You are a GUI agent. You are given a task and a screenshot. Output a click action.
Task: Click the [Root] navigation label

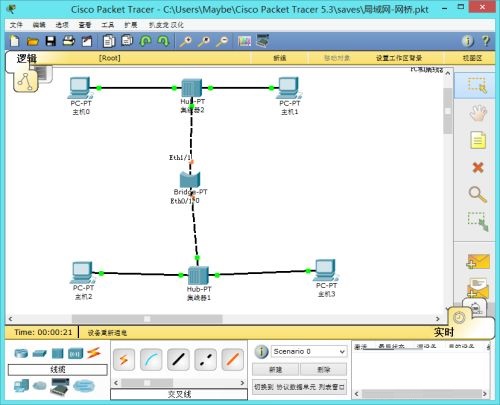(x=109, y=58)
